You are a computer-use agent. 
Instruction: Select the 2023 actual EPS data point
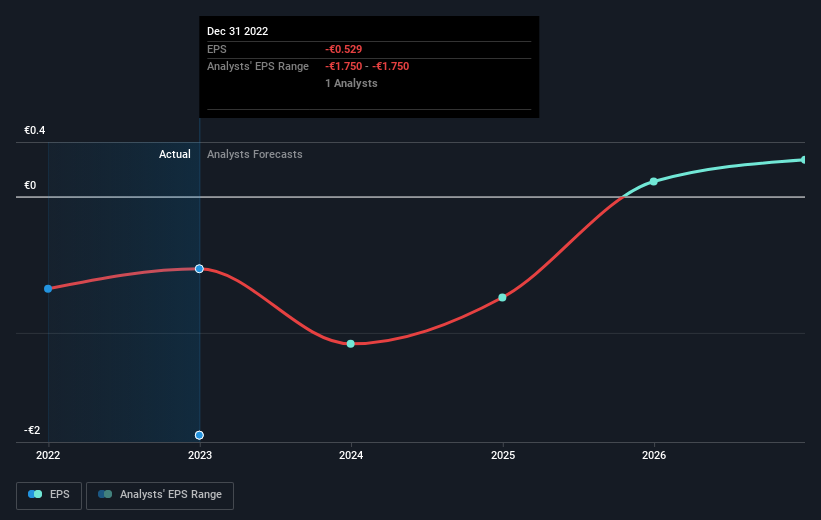click(199, 269)
